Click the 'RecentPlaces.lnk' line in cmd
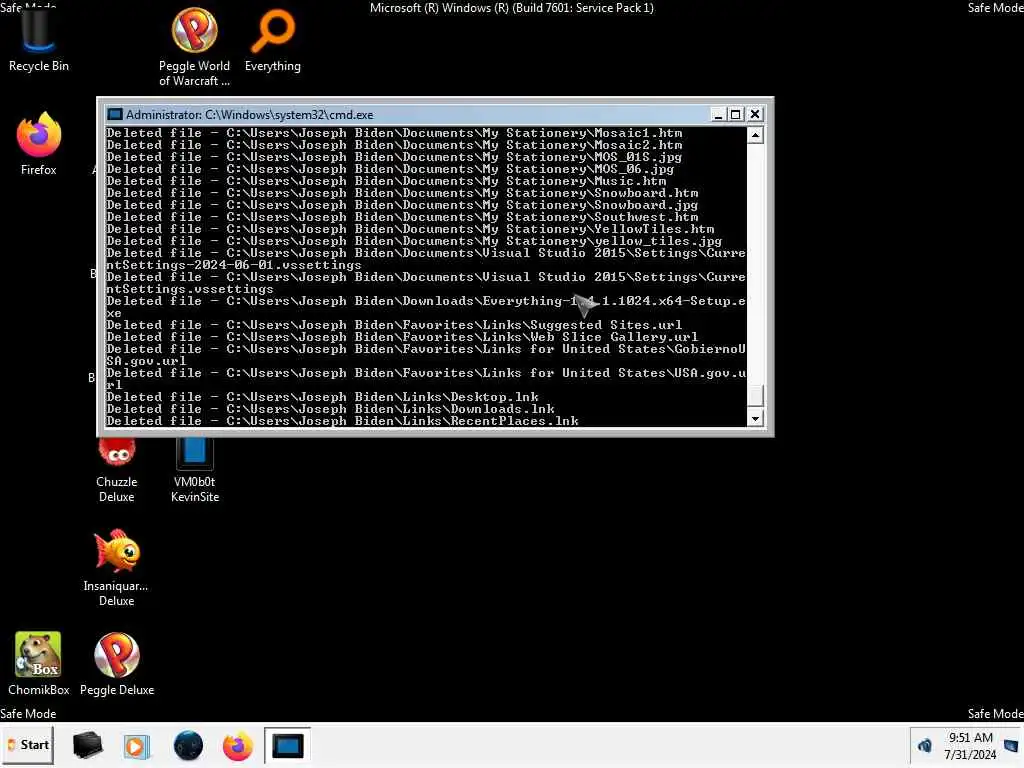The width and height of the screenshot is (1024, 768). (342, 421)
